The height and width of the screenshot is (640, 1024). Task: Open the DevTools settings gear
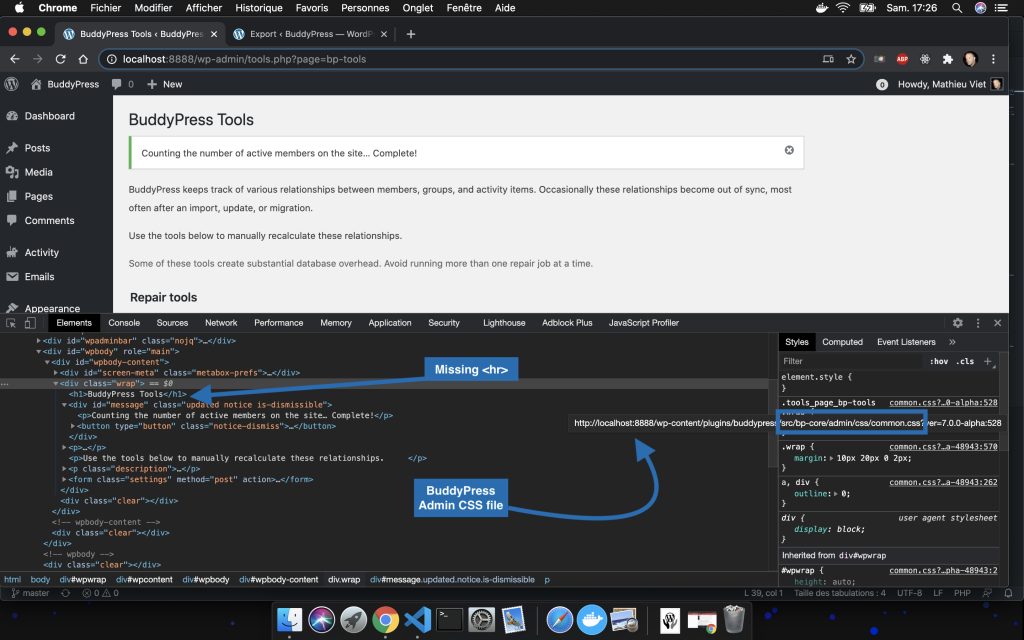coord(957,323)
